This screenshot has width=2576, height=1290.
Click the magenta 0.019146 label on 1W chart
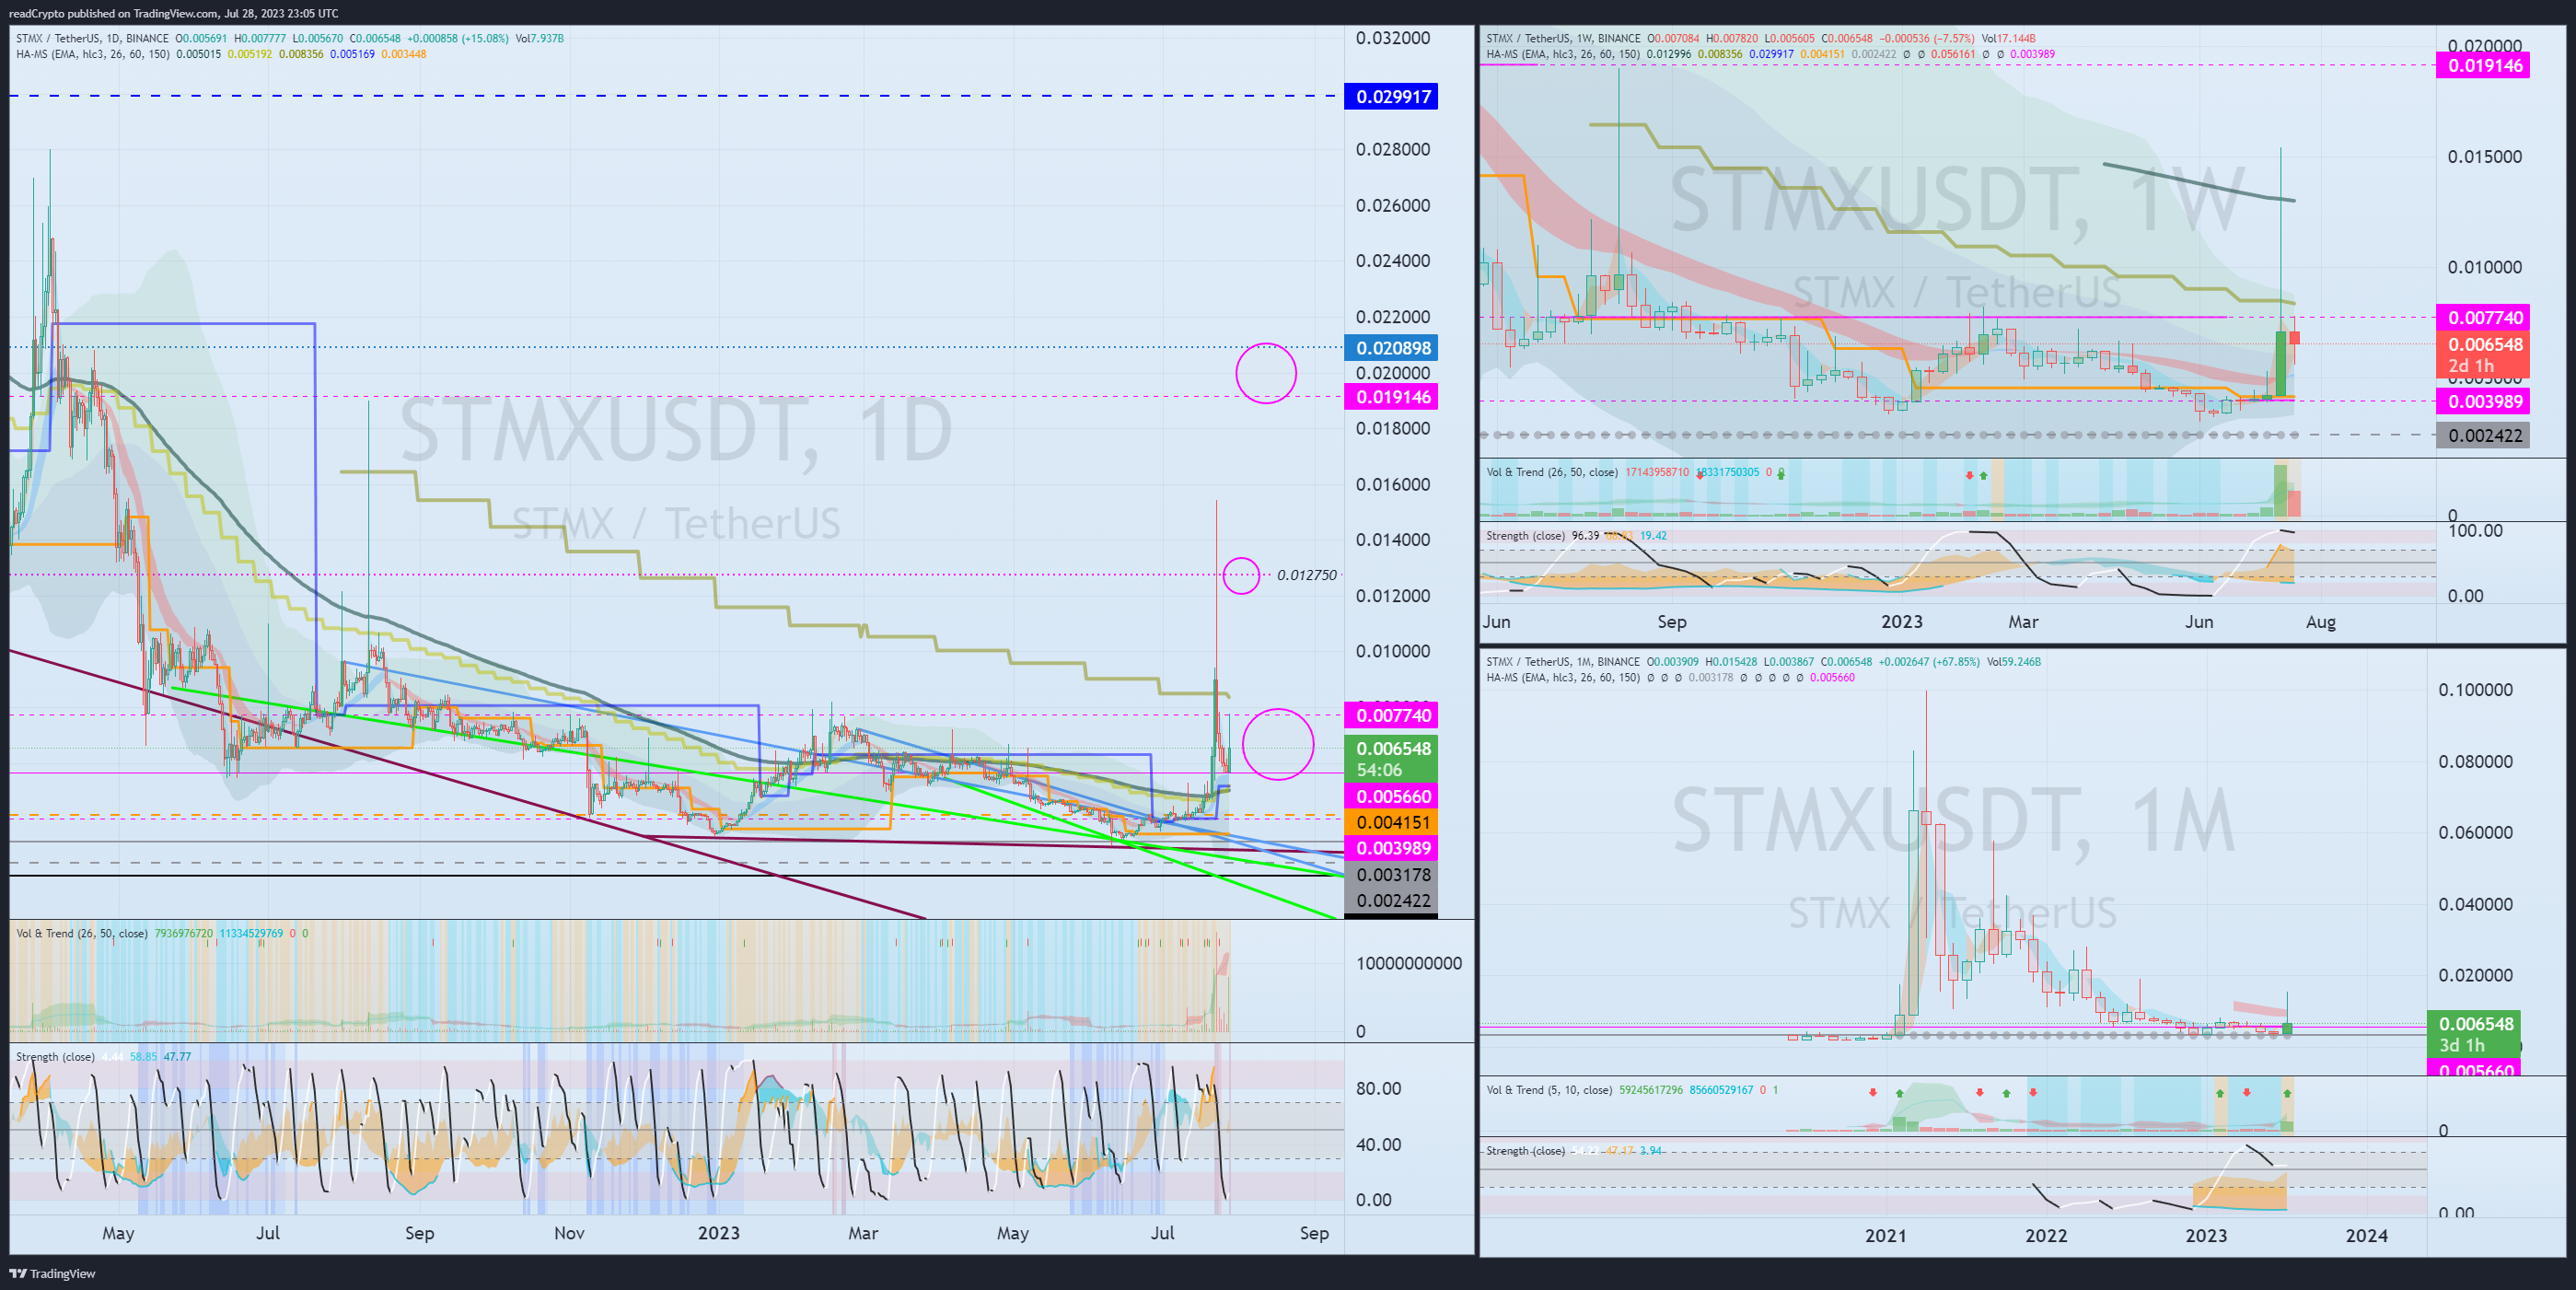point(2483,66)
